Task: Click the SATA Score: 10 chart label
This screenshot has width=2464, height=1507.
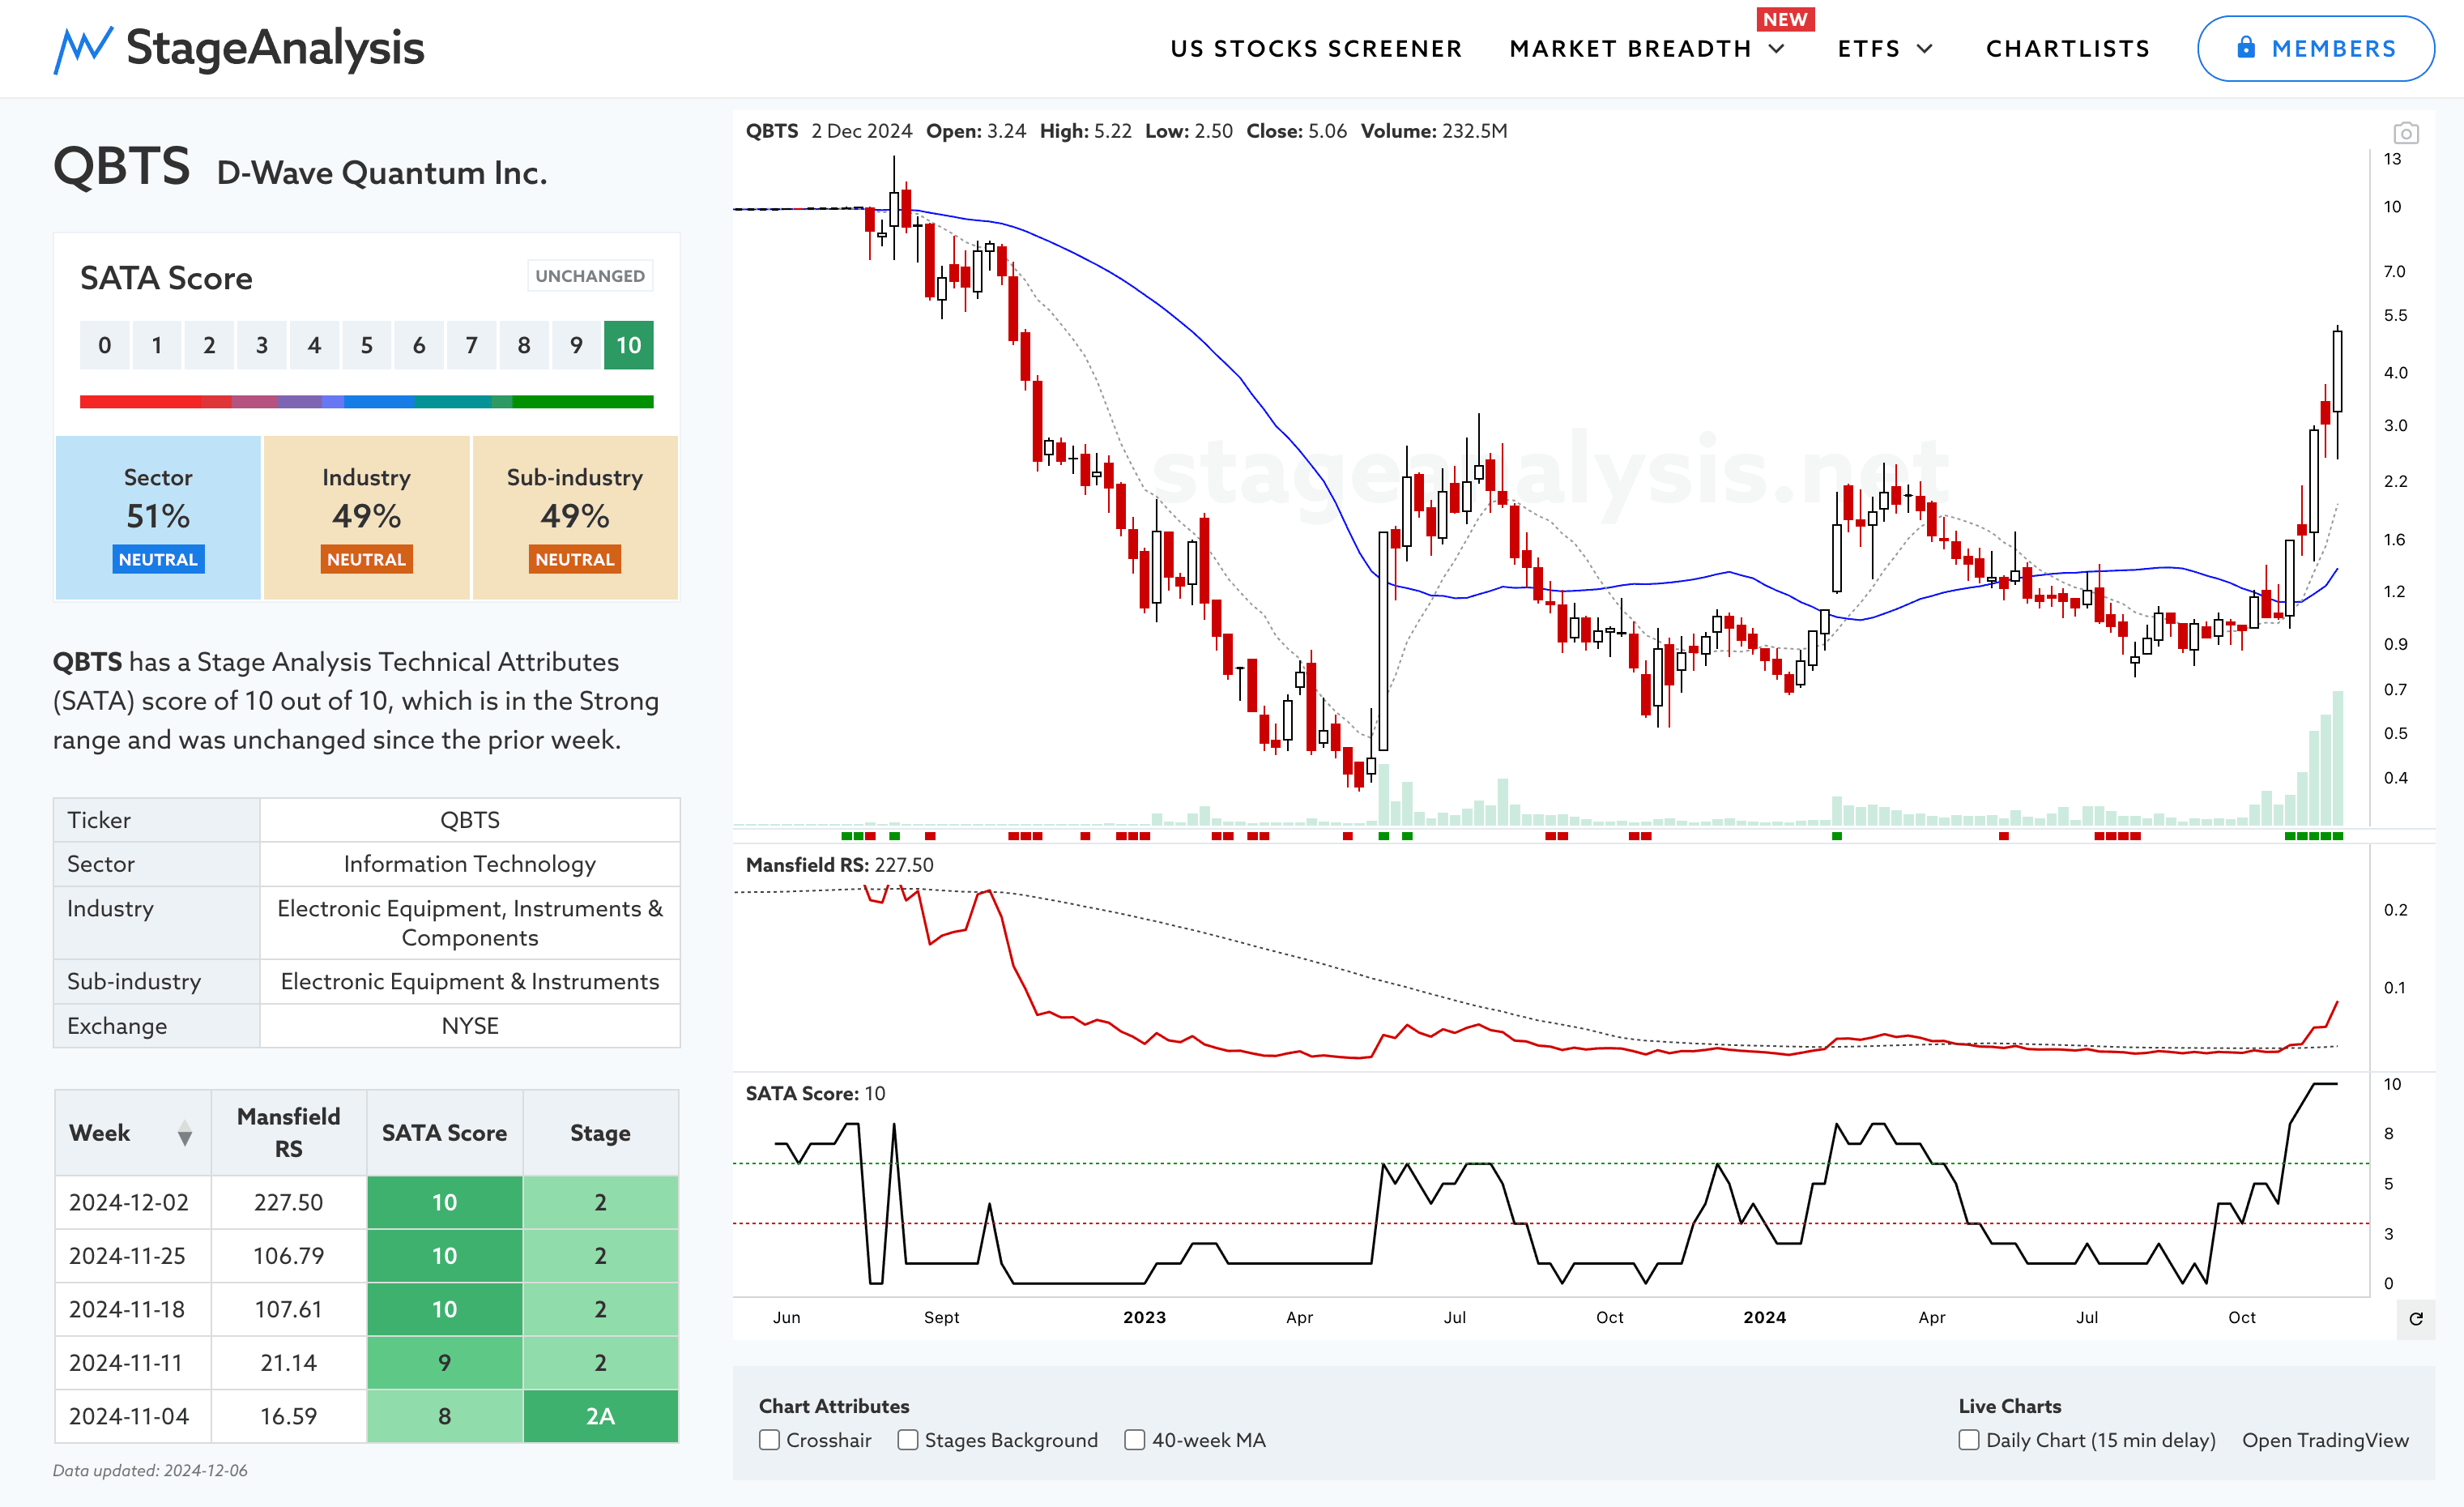Action: coord(815,1094)
